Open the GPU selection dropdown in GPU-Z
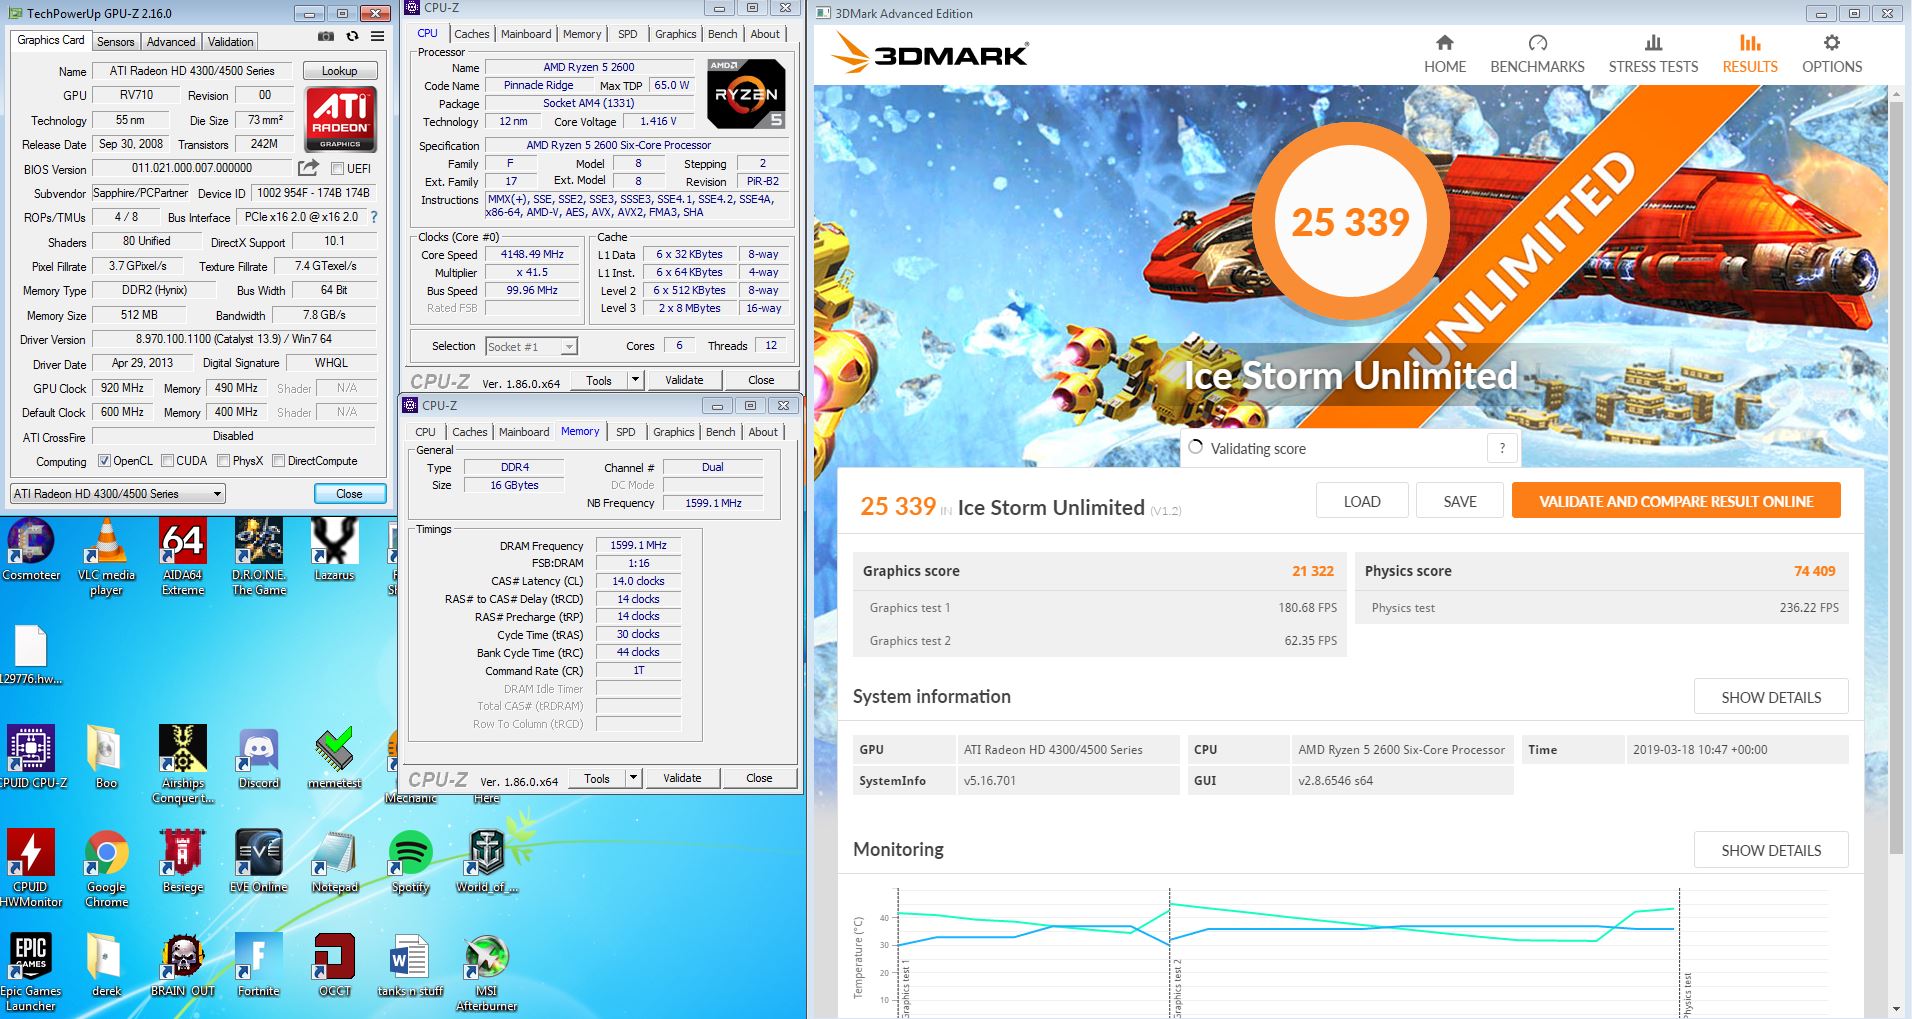Image resolution: width=1912 pixels, height=1019 pixels. [118, 493]
